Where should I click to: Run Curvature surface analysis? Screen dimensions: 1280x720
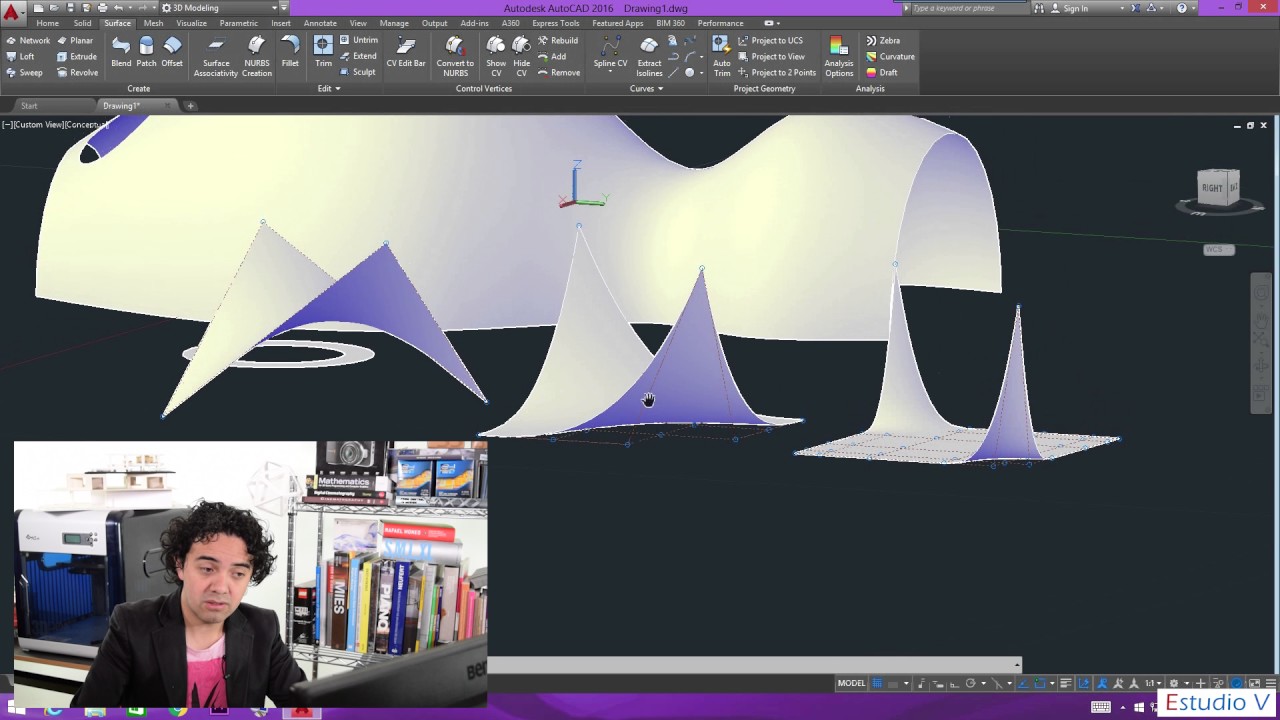pyautogui.click(x=890, y=57)
